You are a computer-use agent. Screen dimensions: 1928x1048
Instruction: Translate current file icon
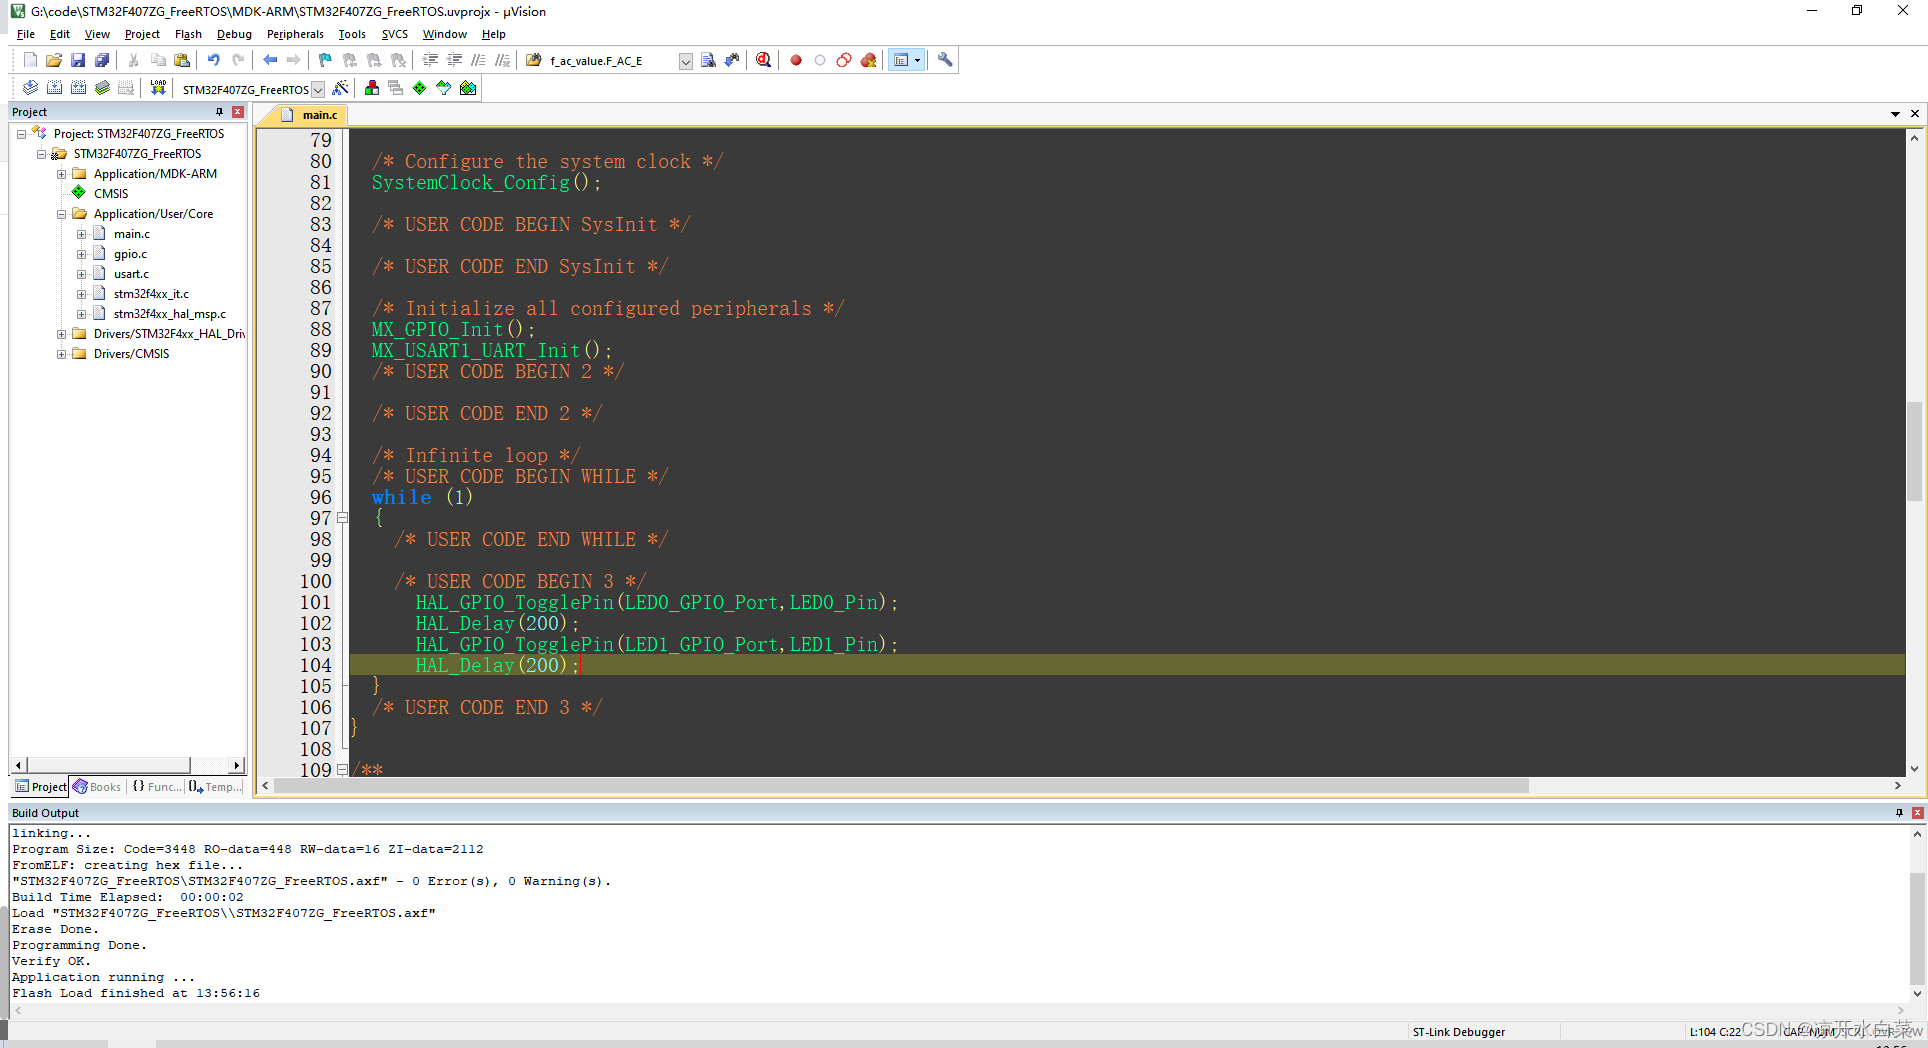click(30, 88)
